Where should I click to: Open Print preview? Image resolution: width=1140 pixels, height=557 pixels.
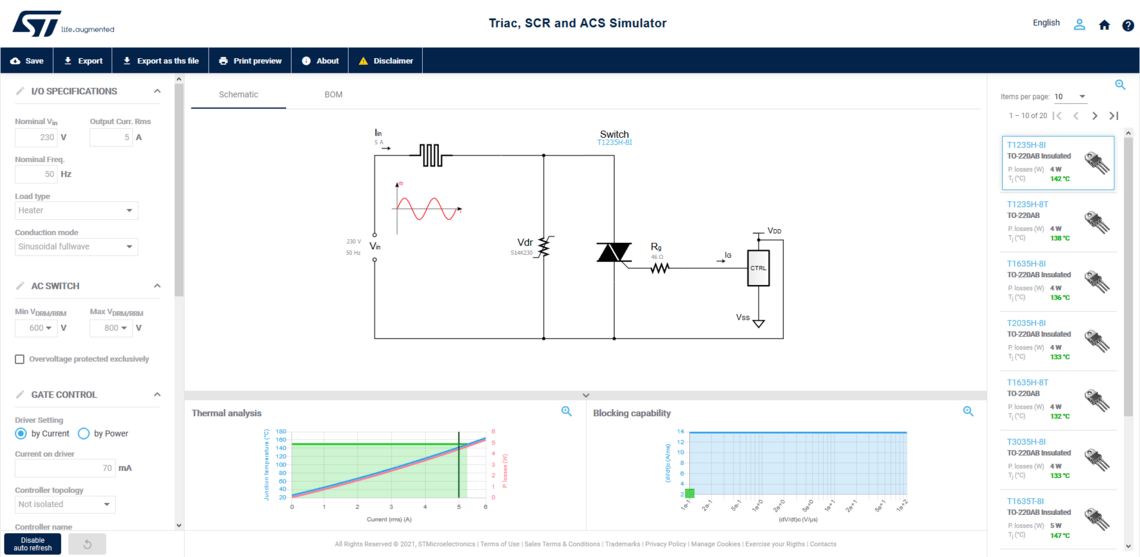coord(250,61)
